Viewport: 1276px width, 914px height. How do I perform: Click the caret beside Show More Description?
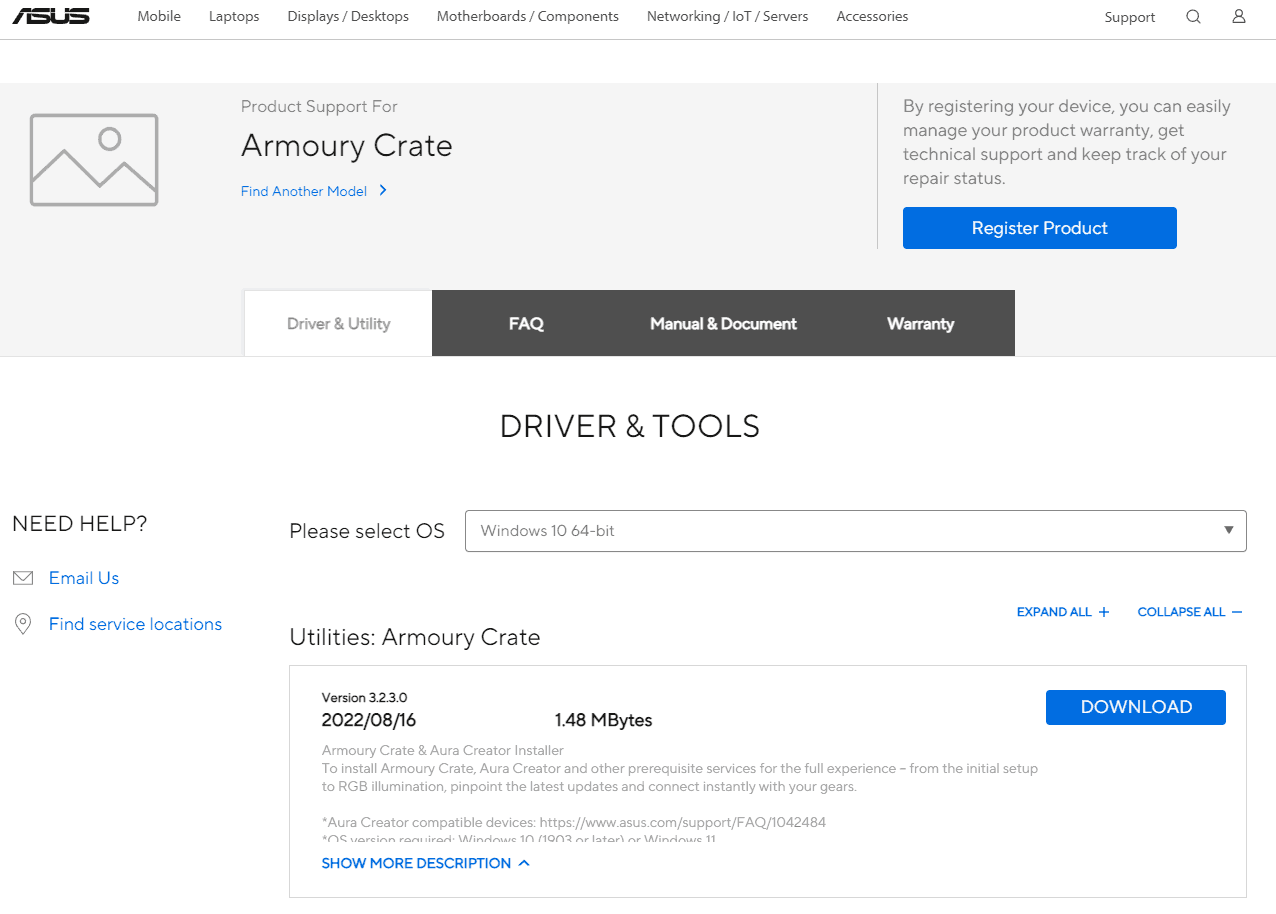[x=524, y=863]
